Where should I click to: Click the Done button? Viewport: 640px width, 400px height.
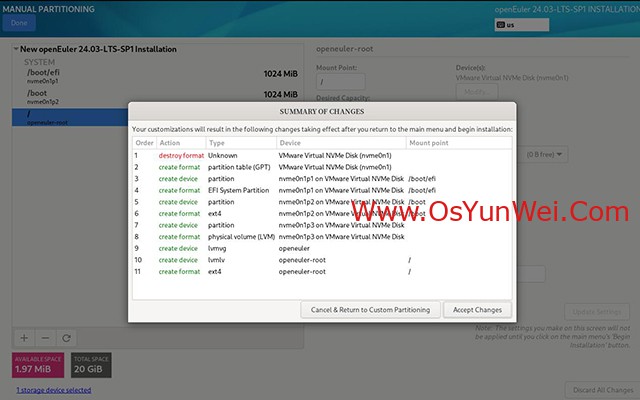point(19,23)
